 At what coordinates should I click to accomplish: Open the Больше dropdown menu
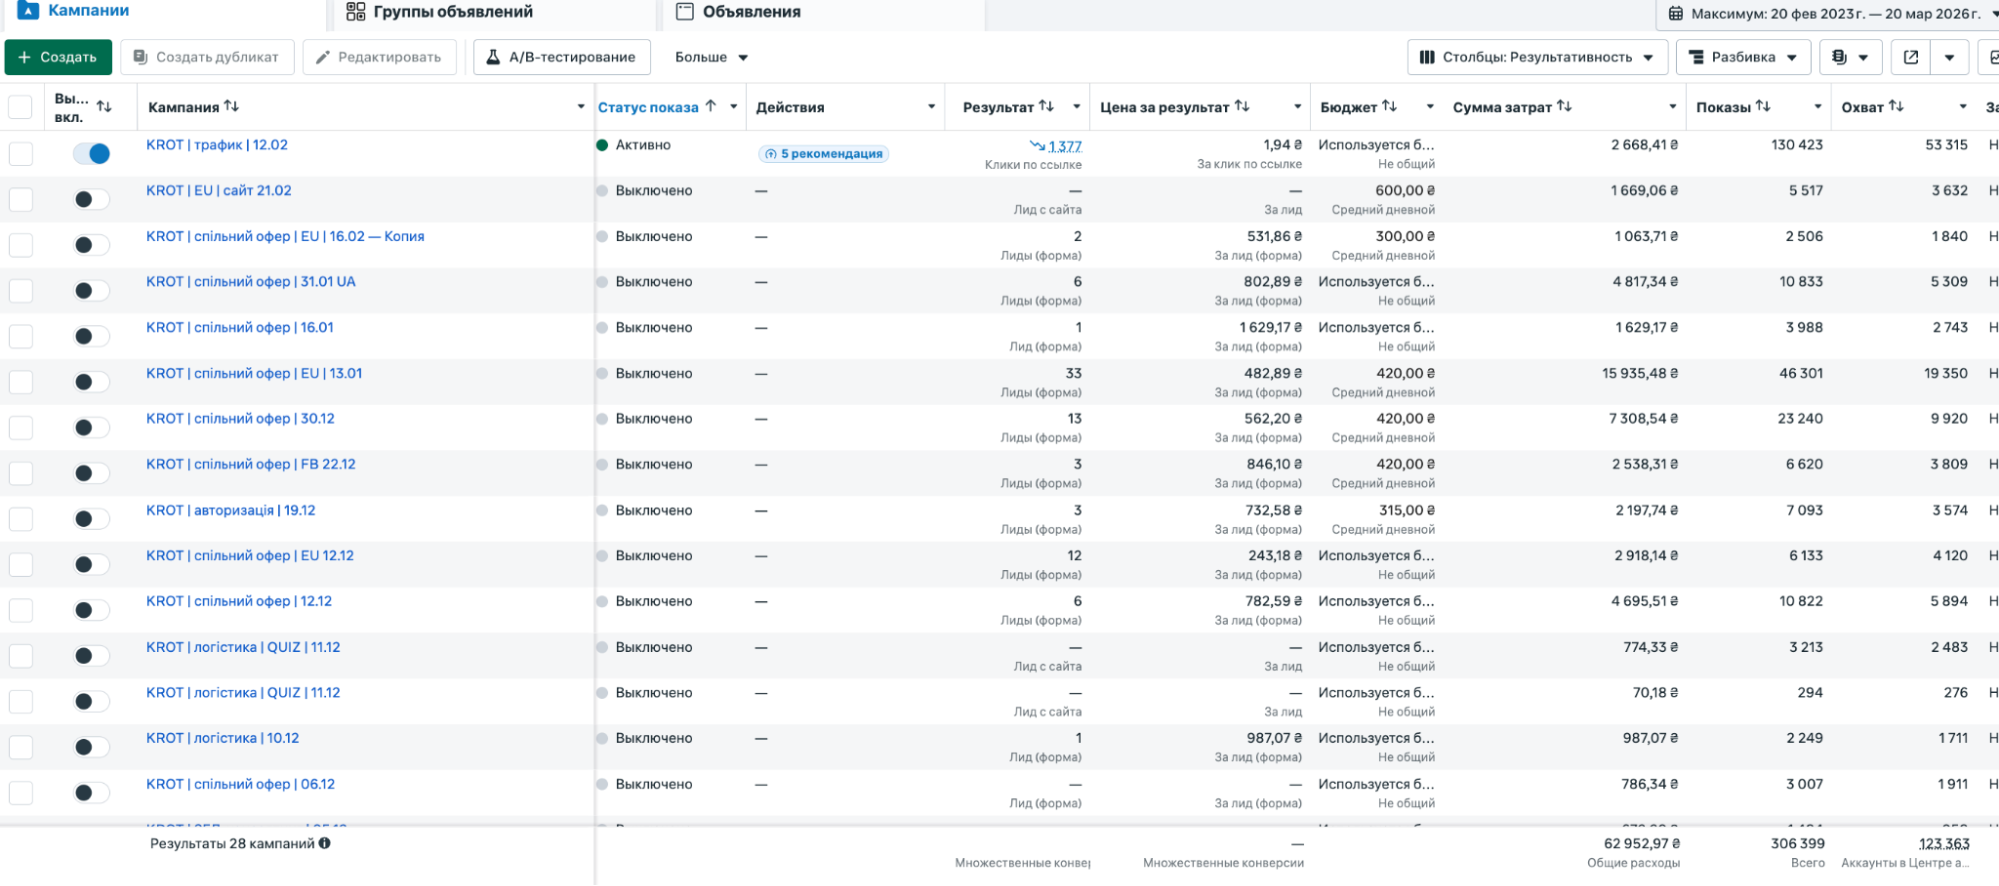pos(711,57)
